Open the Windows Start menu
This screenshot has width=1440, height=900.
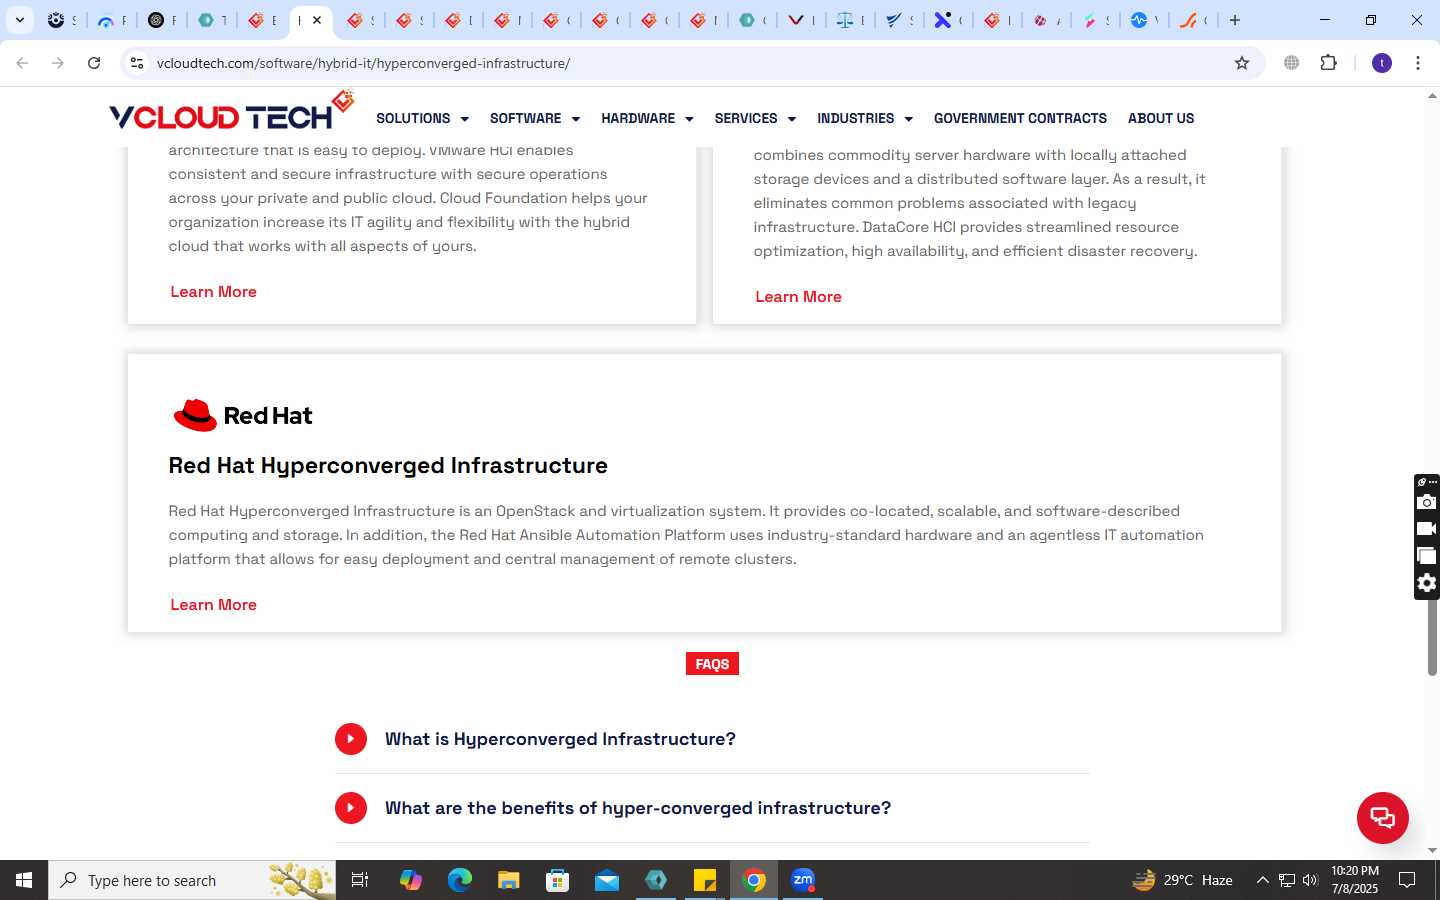coord(24,880)
